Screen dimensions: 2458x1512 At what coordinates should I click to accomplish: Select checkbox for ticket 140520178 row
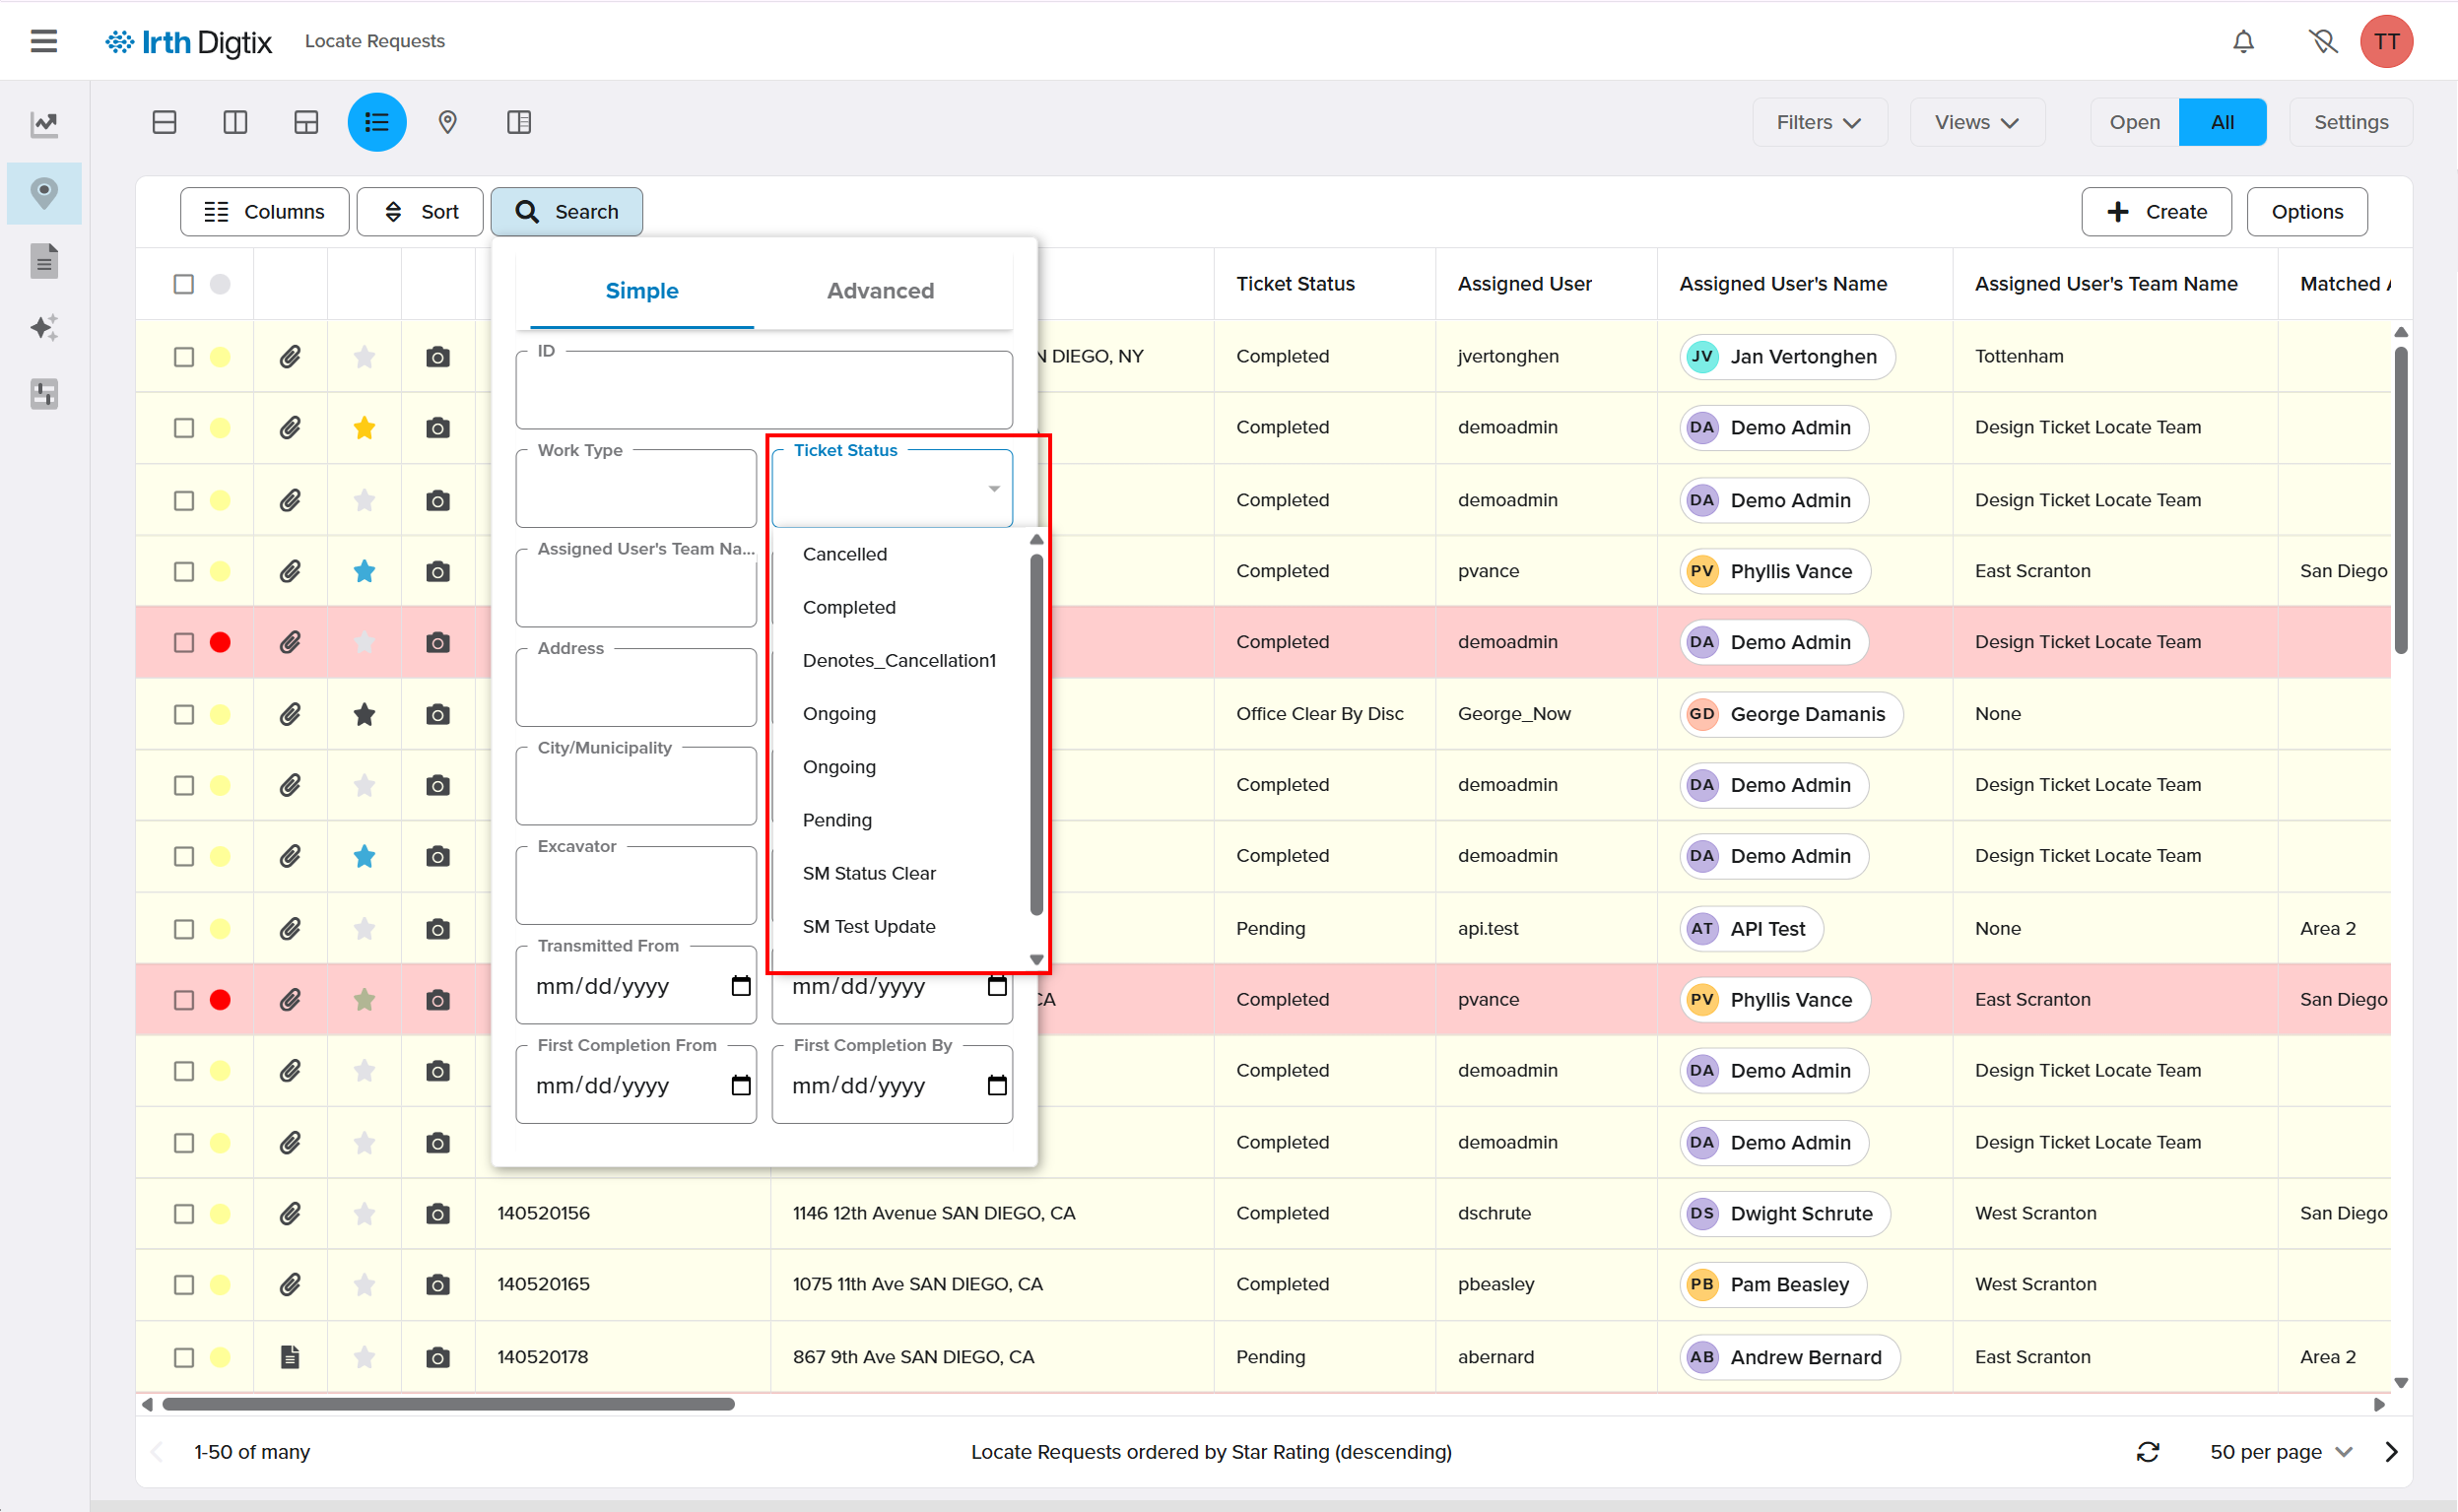point(183,1357)
